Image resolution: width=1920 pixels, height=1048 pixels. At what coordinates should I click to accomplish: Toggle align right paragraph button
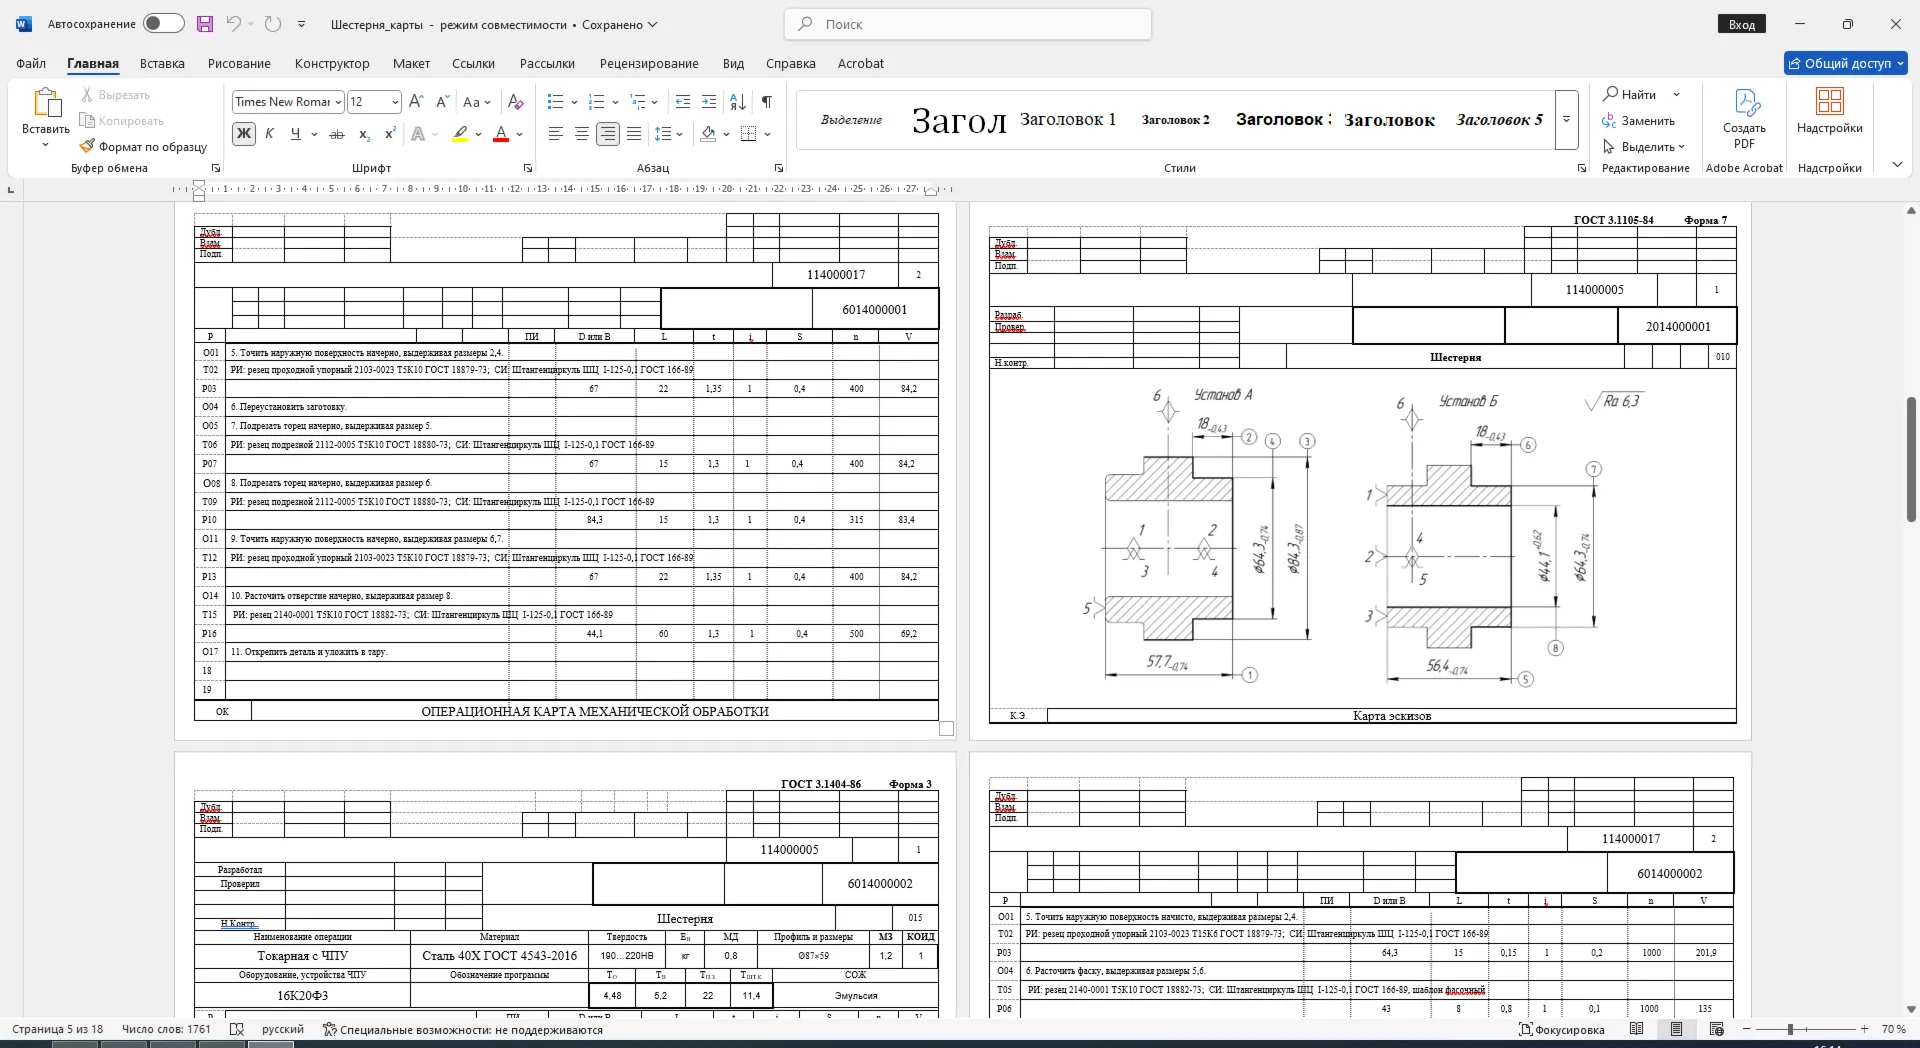[608, 134]
